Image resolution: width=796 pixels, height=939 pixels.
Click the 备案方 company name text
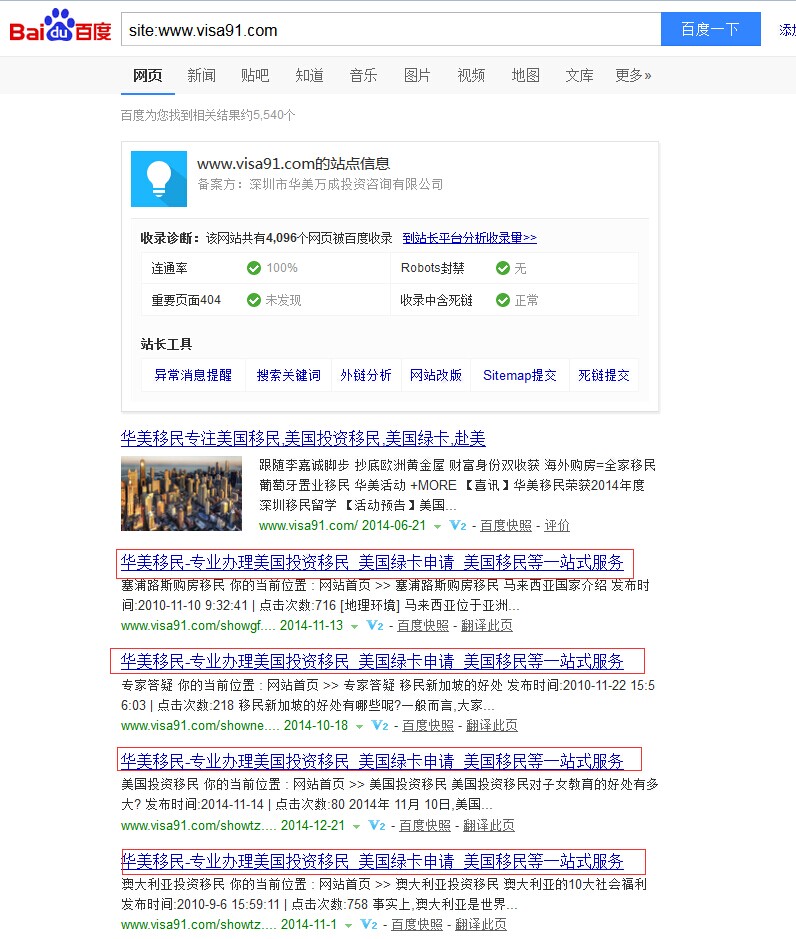coord(346,184)
